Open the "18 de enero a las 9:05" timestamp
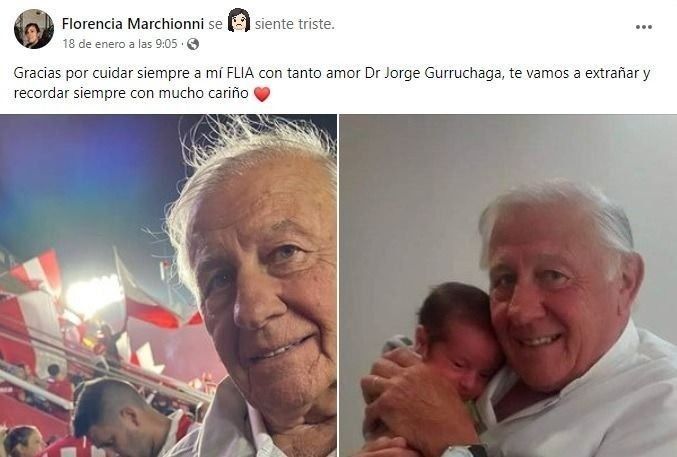Viewport: 677px width, 457px height. pyautogui.click(x=120, y=44)
